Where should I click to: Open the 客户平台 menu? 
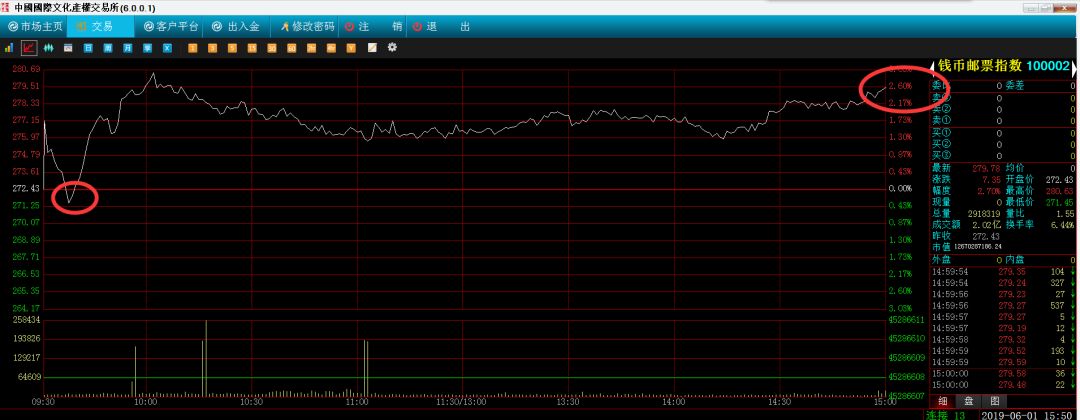pyautogui.click(x=171, y=27)
